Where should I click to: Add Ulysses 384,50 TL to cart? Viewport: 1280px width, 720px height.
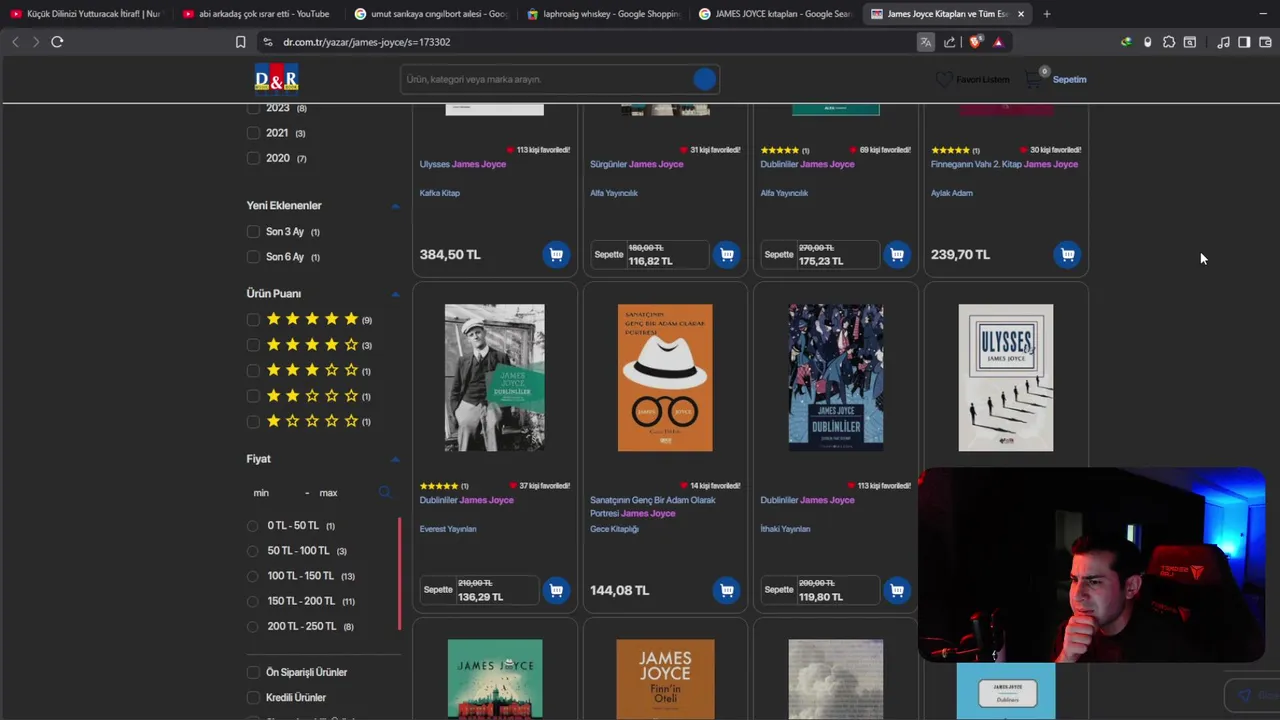pos(556,254)
